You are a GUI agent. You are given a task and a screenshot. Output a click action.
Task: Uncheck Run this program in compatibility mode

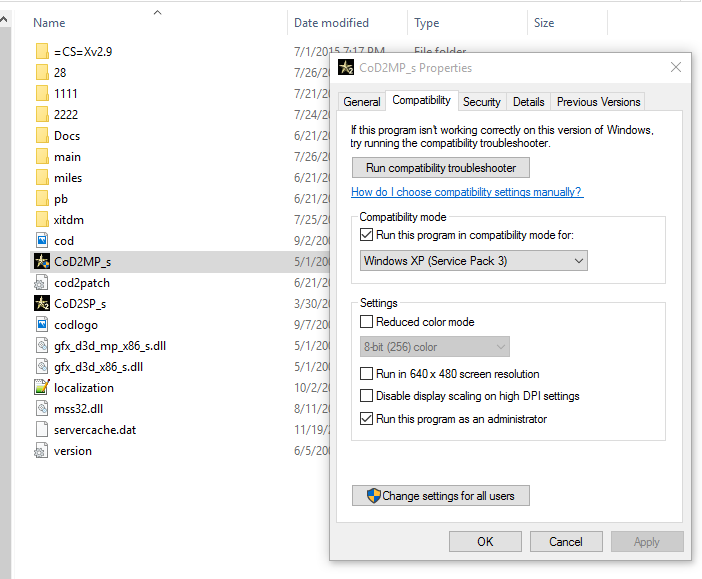click(366, 235)
